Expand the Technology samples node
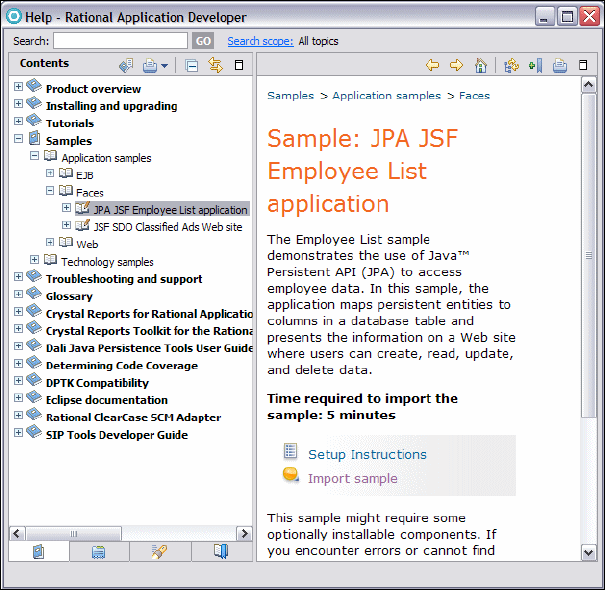The height and width of the screenshot is (590, 605). point(34,259)
